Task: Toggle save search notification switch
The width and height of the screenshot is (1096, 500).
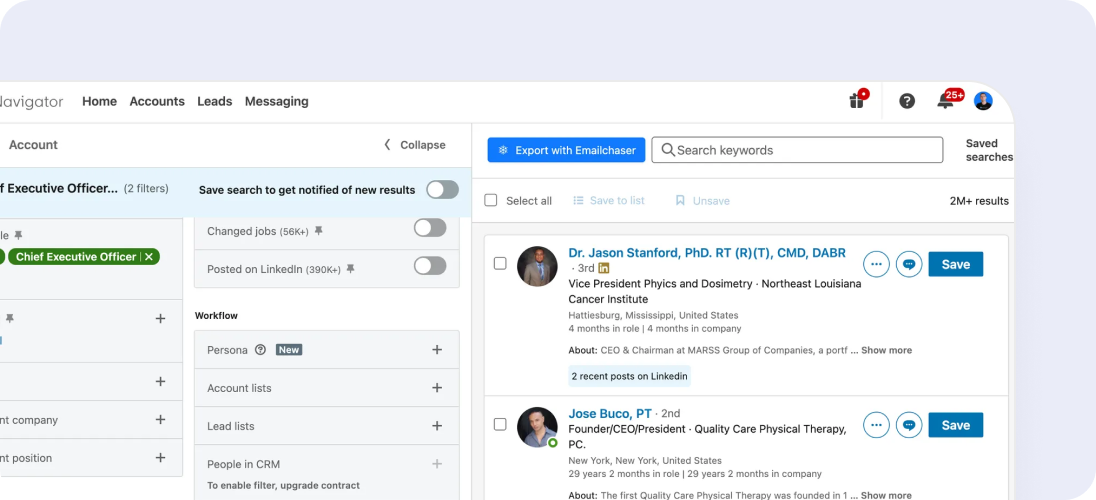Action: 442,190
